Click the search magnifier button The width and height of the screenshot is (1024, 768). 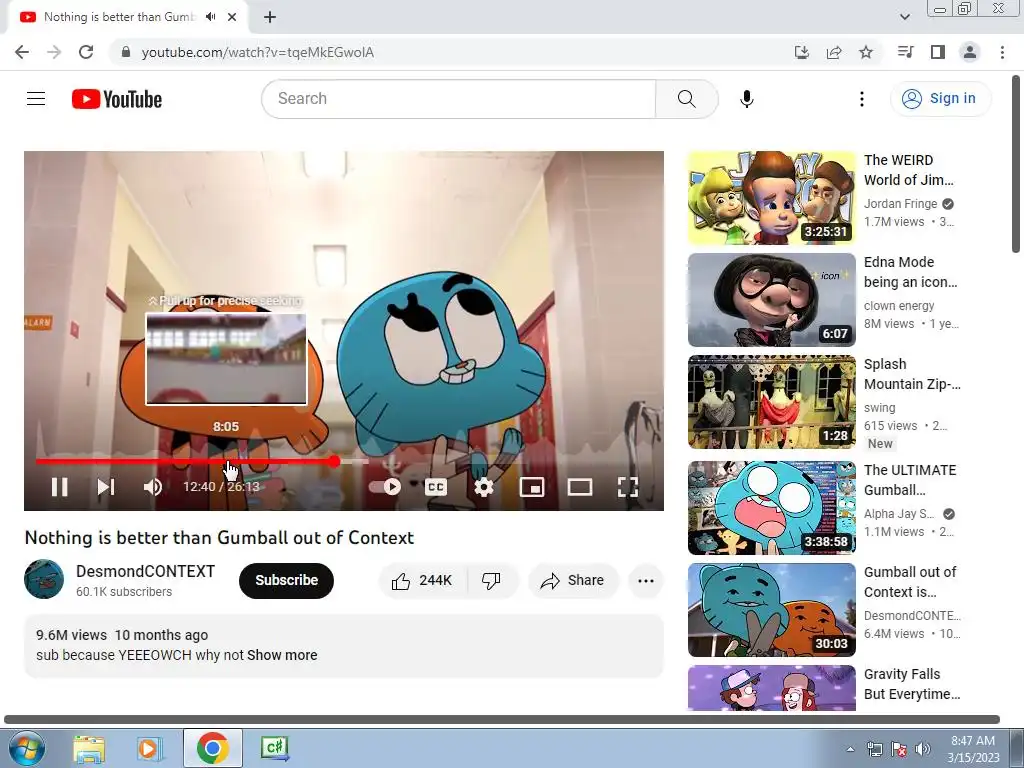(x=686, y=99)
